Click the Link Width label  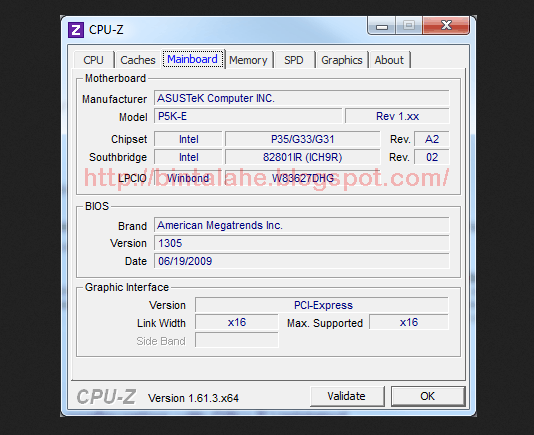pyautogui.click(x=161, y=323)
